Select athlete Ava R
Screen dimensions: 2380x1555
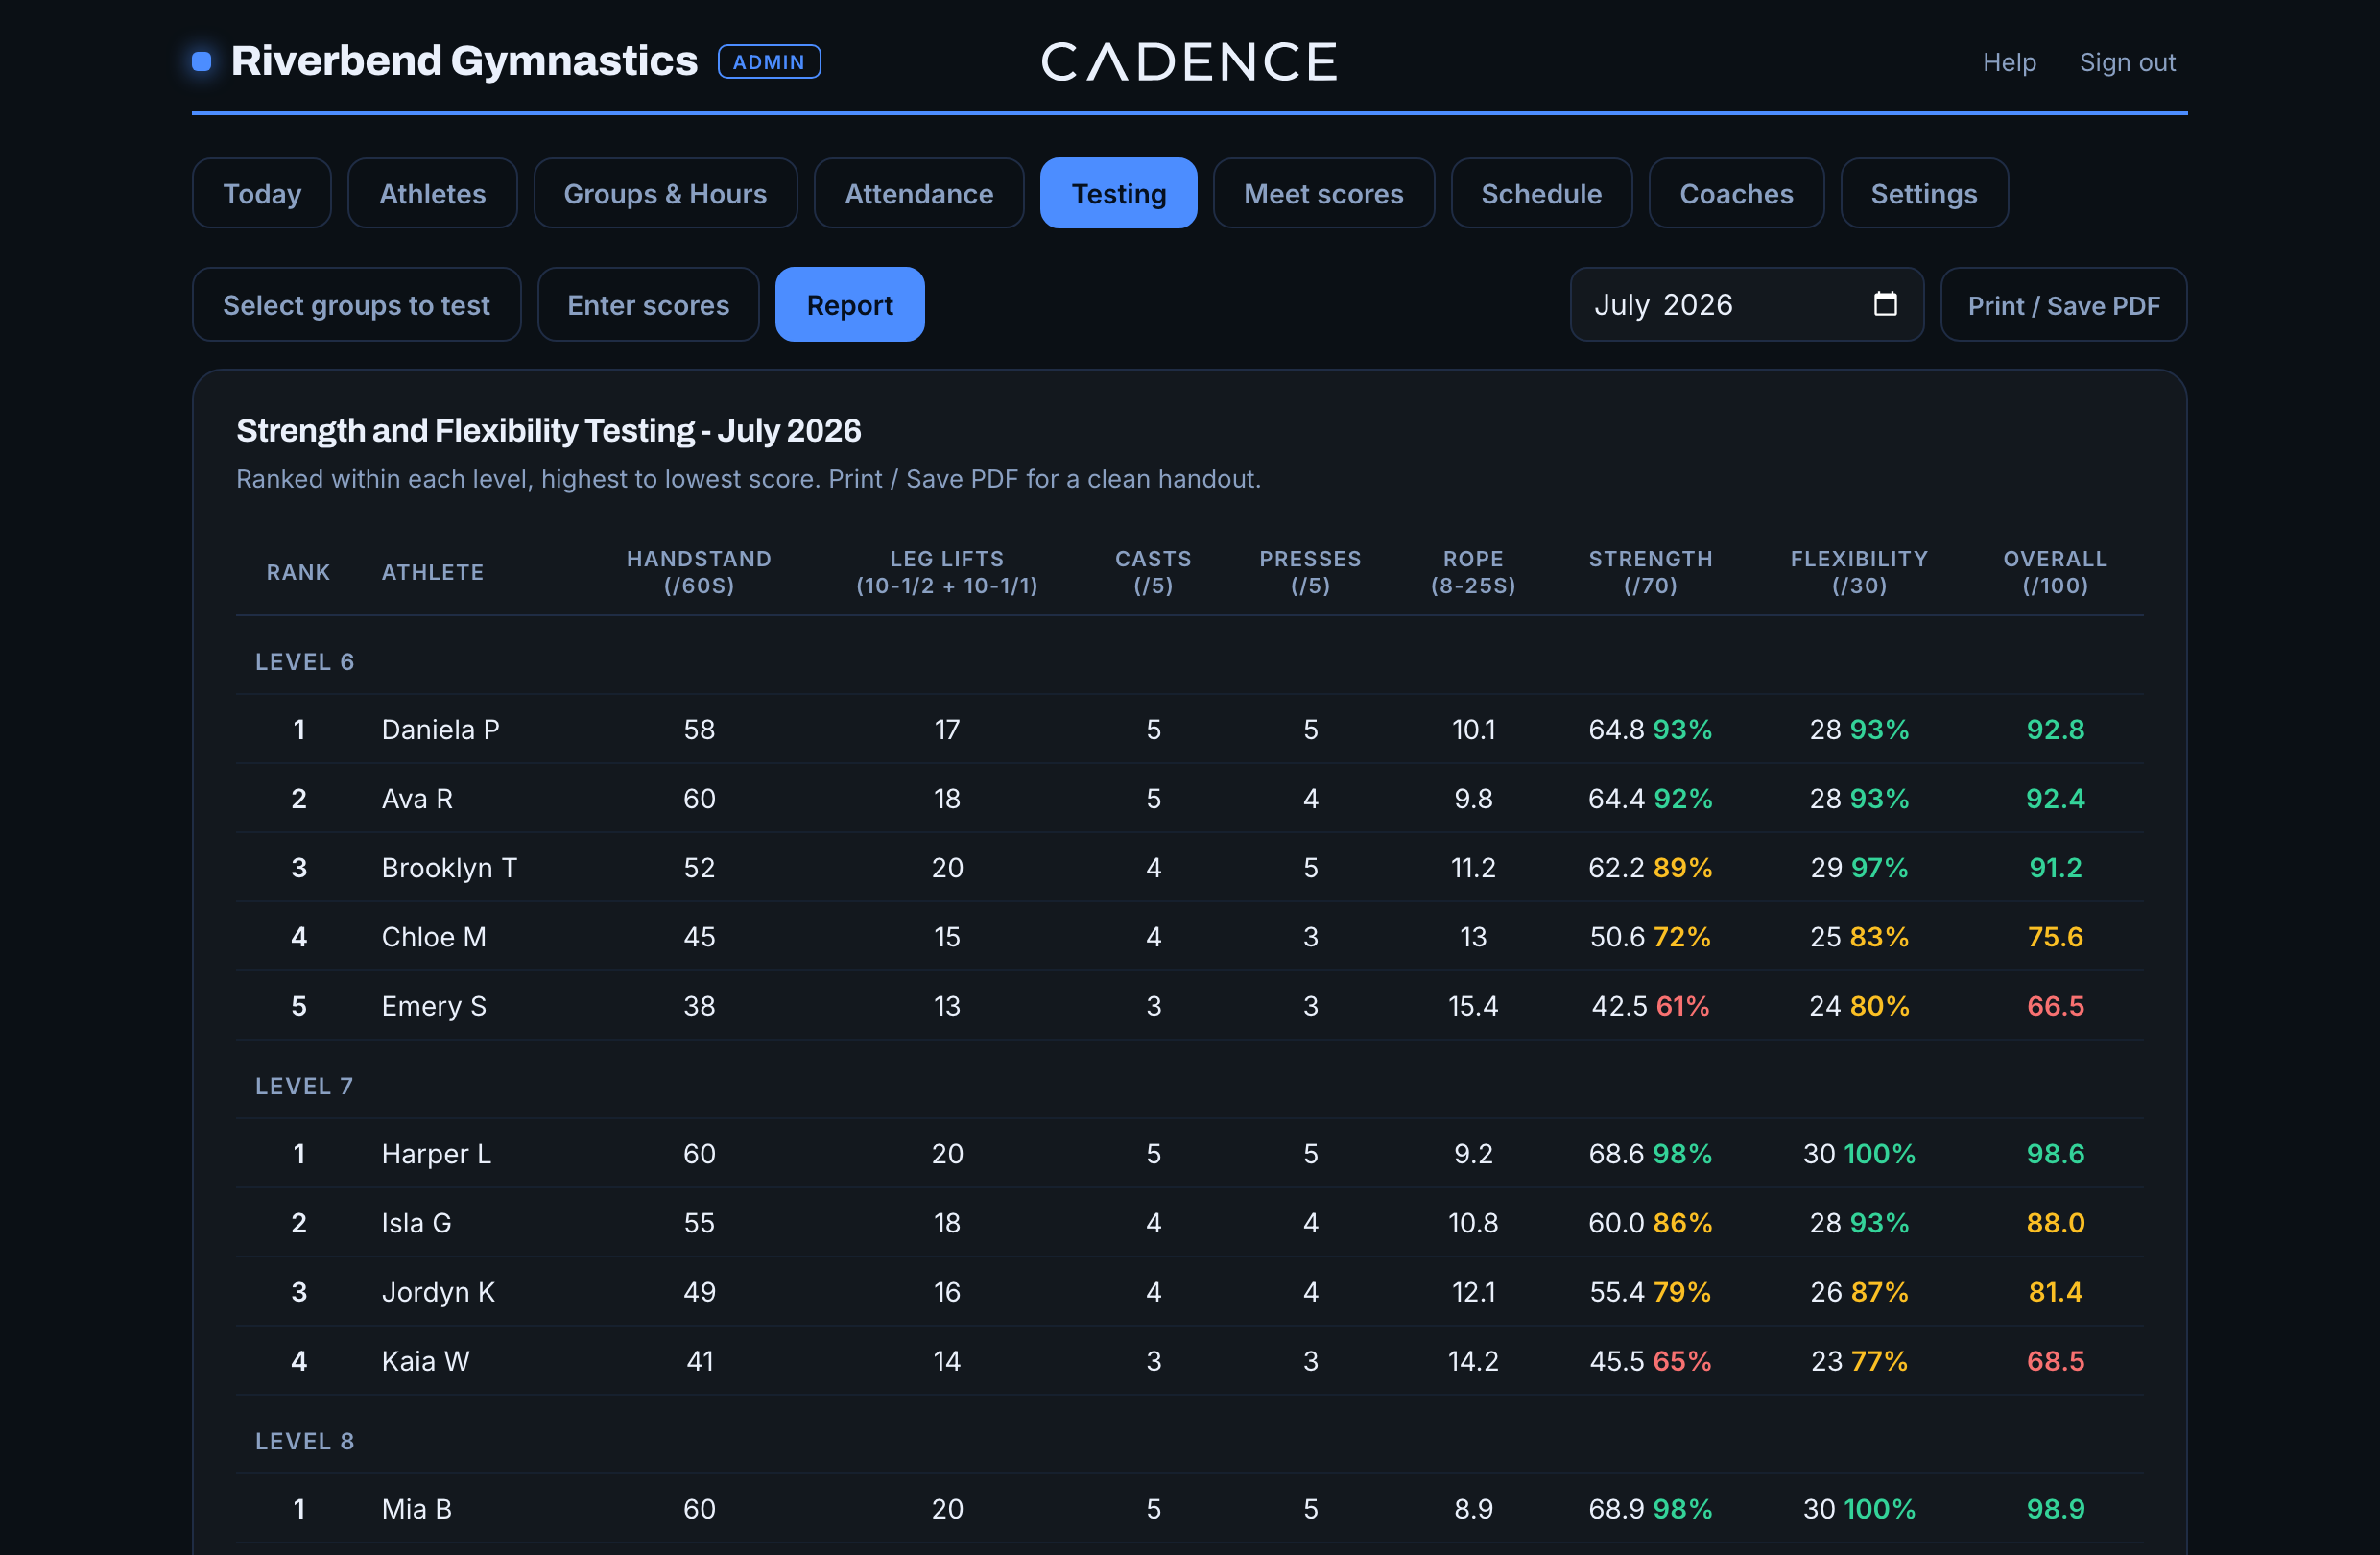(417, 798)
